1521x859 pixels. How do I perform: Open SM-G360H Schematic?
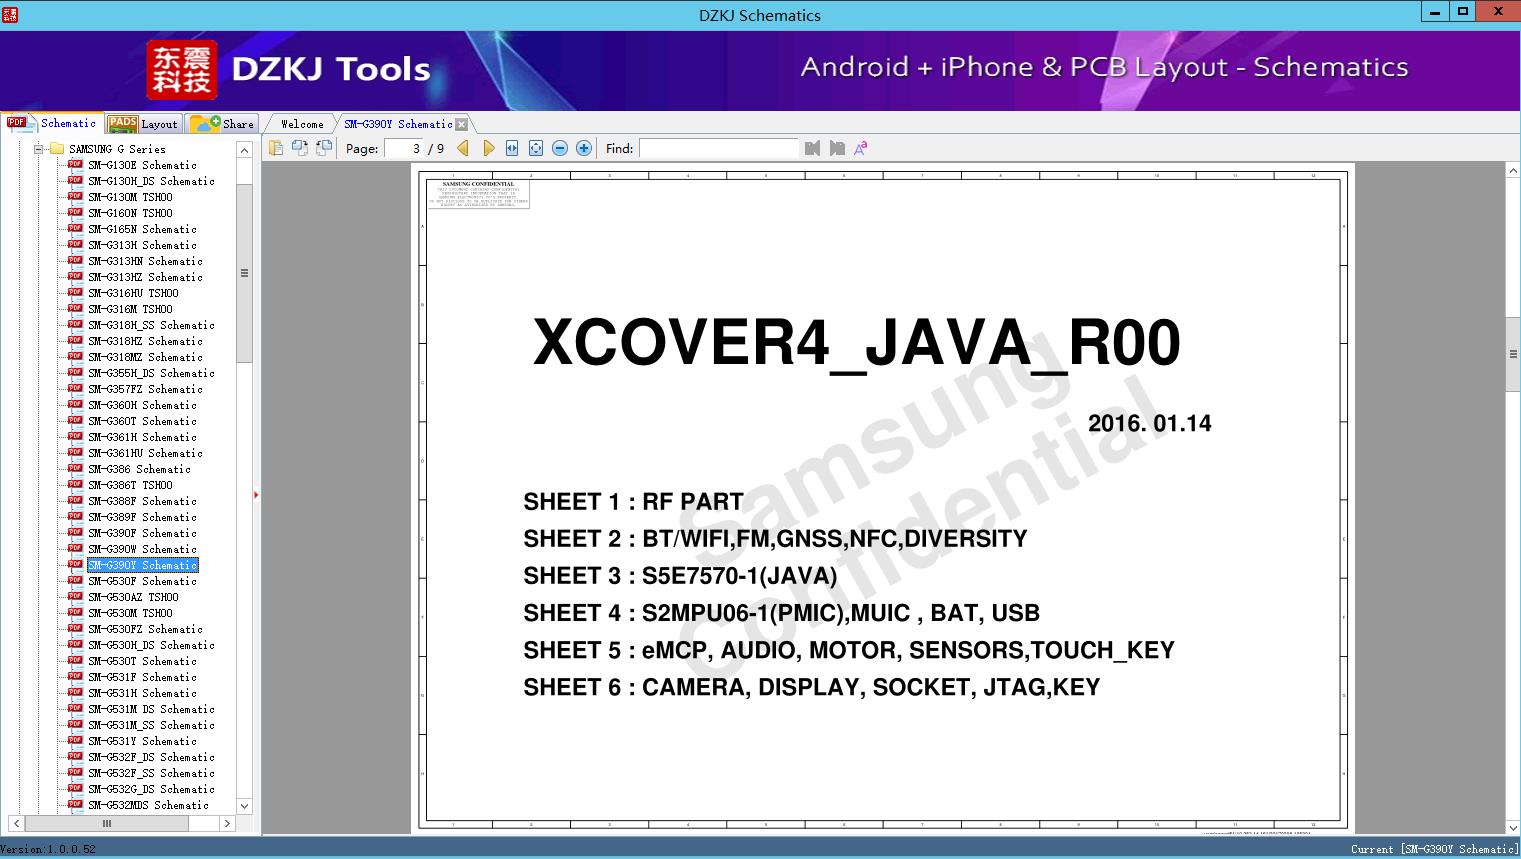142,405
